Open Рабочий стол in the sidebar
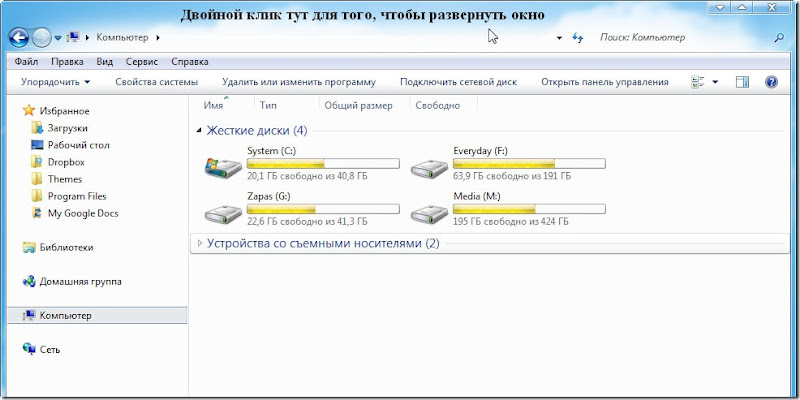800x400 pixels. [x=79, y=145]
